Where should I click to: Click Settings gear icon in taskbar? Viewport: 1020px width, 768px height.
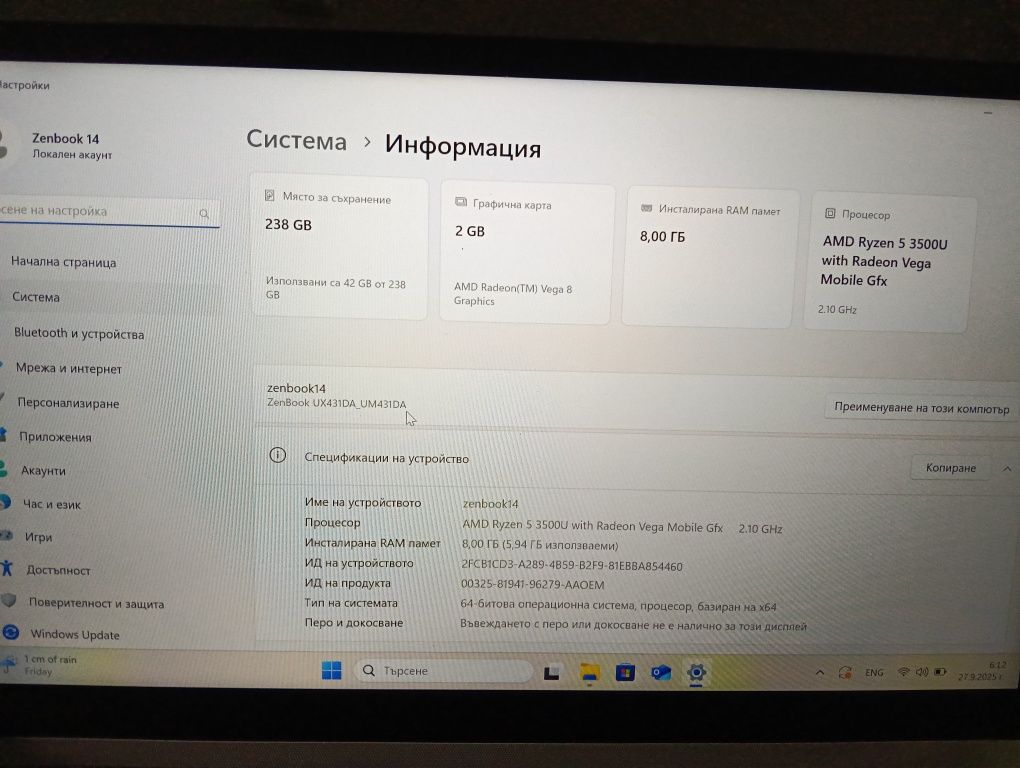pyautogui.click(x=697, y=672)
